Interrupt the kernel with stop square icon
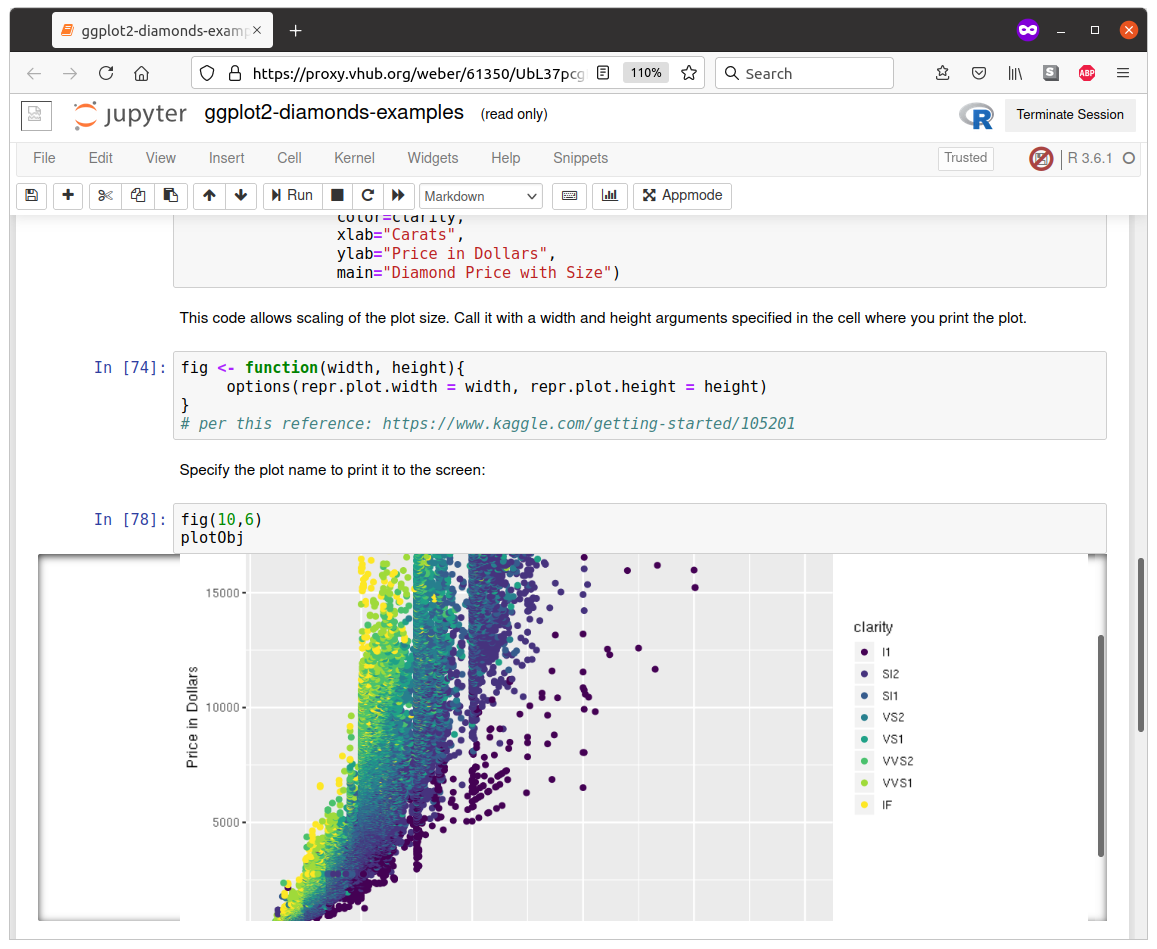The image size is (1157, 949). point(337,196)
